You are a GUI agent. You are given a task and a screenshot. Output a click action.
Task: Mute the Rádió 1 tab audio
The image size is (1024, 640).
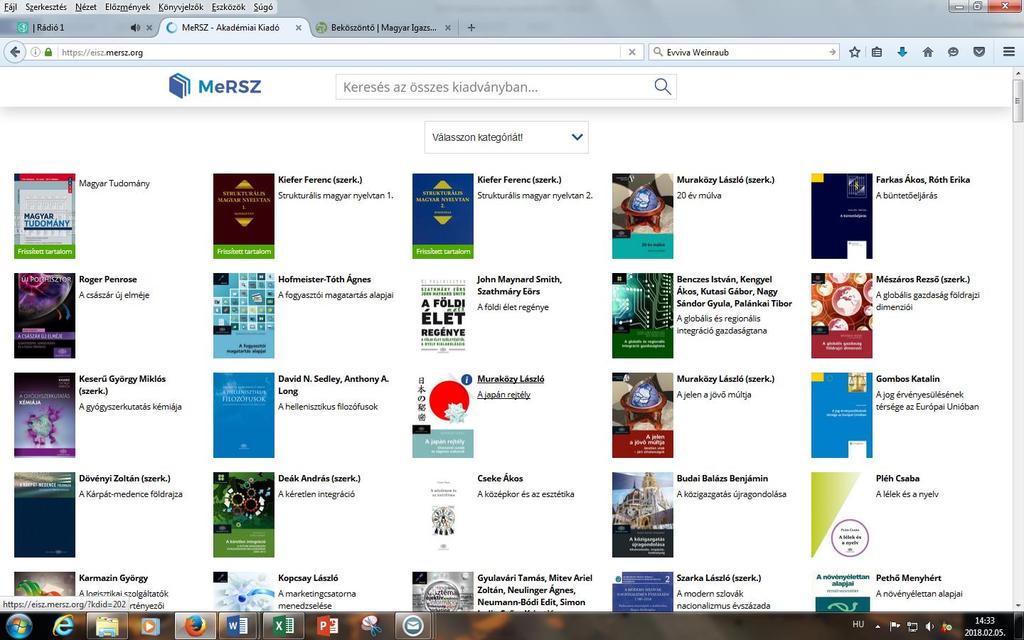point(135,27)
